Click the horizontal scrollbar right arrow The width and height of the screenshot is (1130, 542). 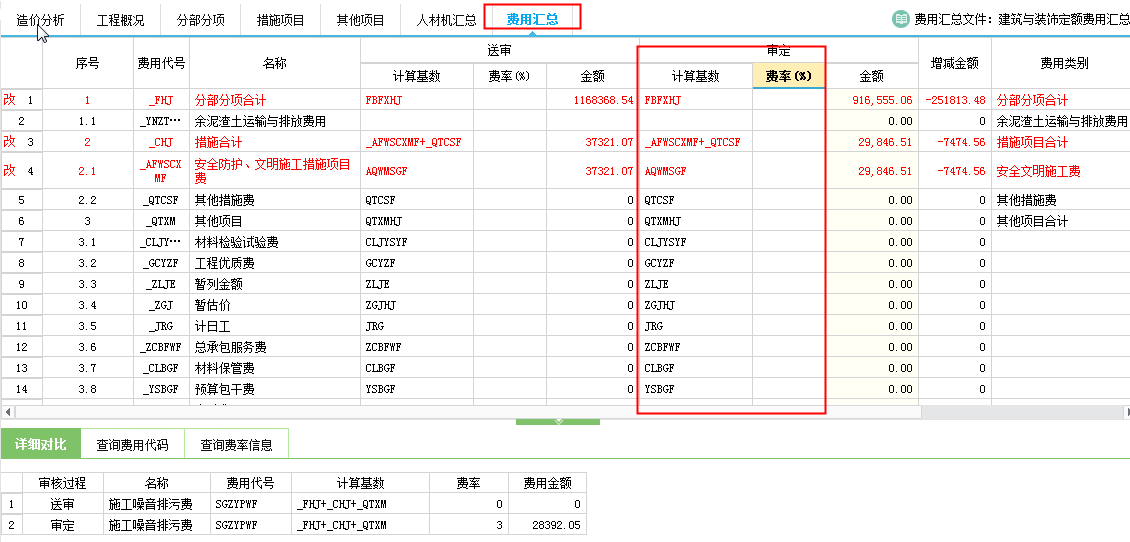pyautogui.click(x=1122, y=412)
